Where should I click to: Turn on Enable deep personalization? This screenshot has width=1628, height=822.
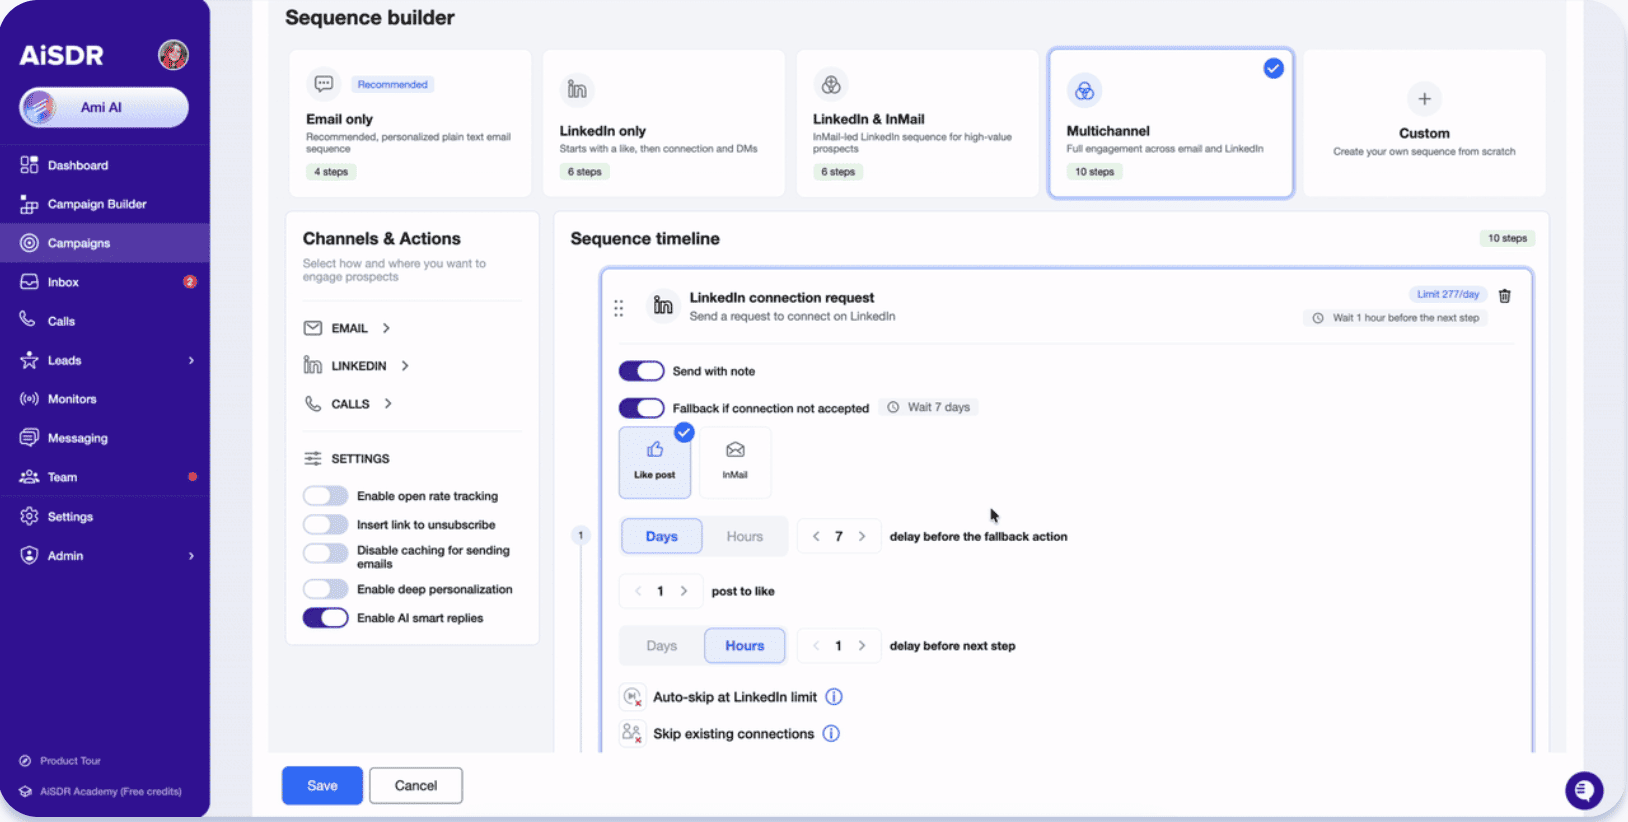[x=326, y=589]
